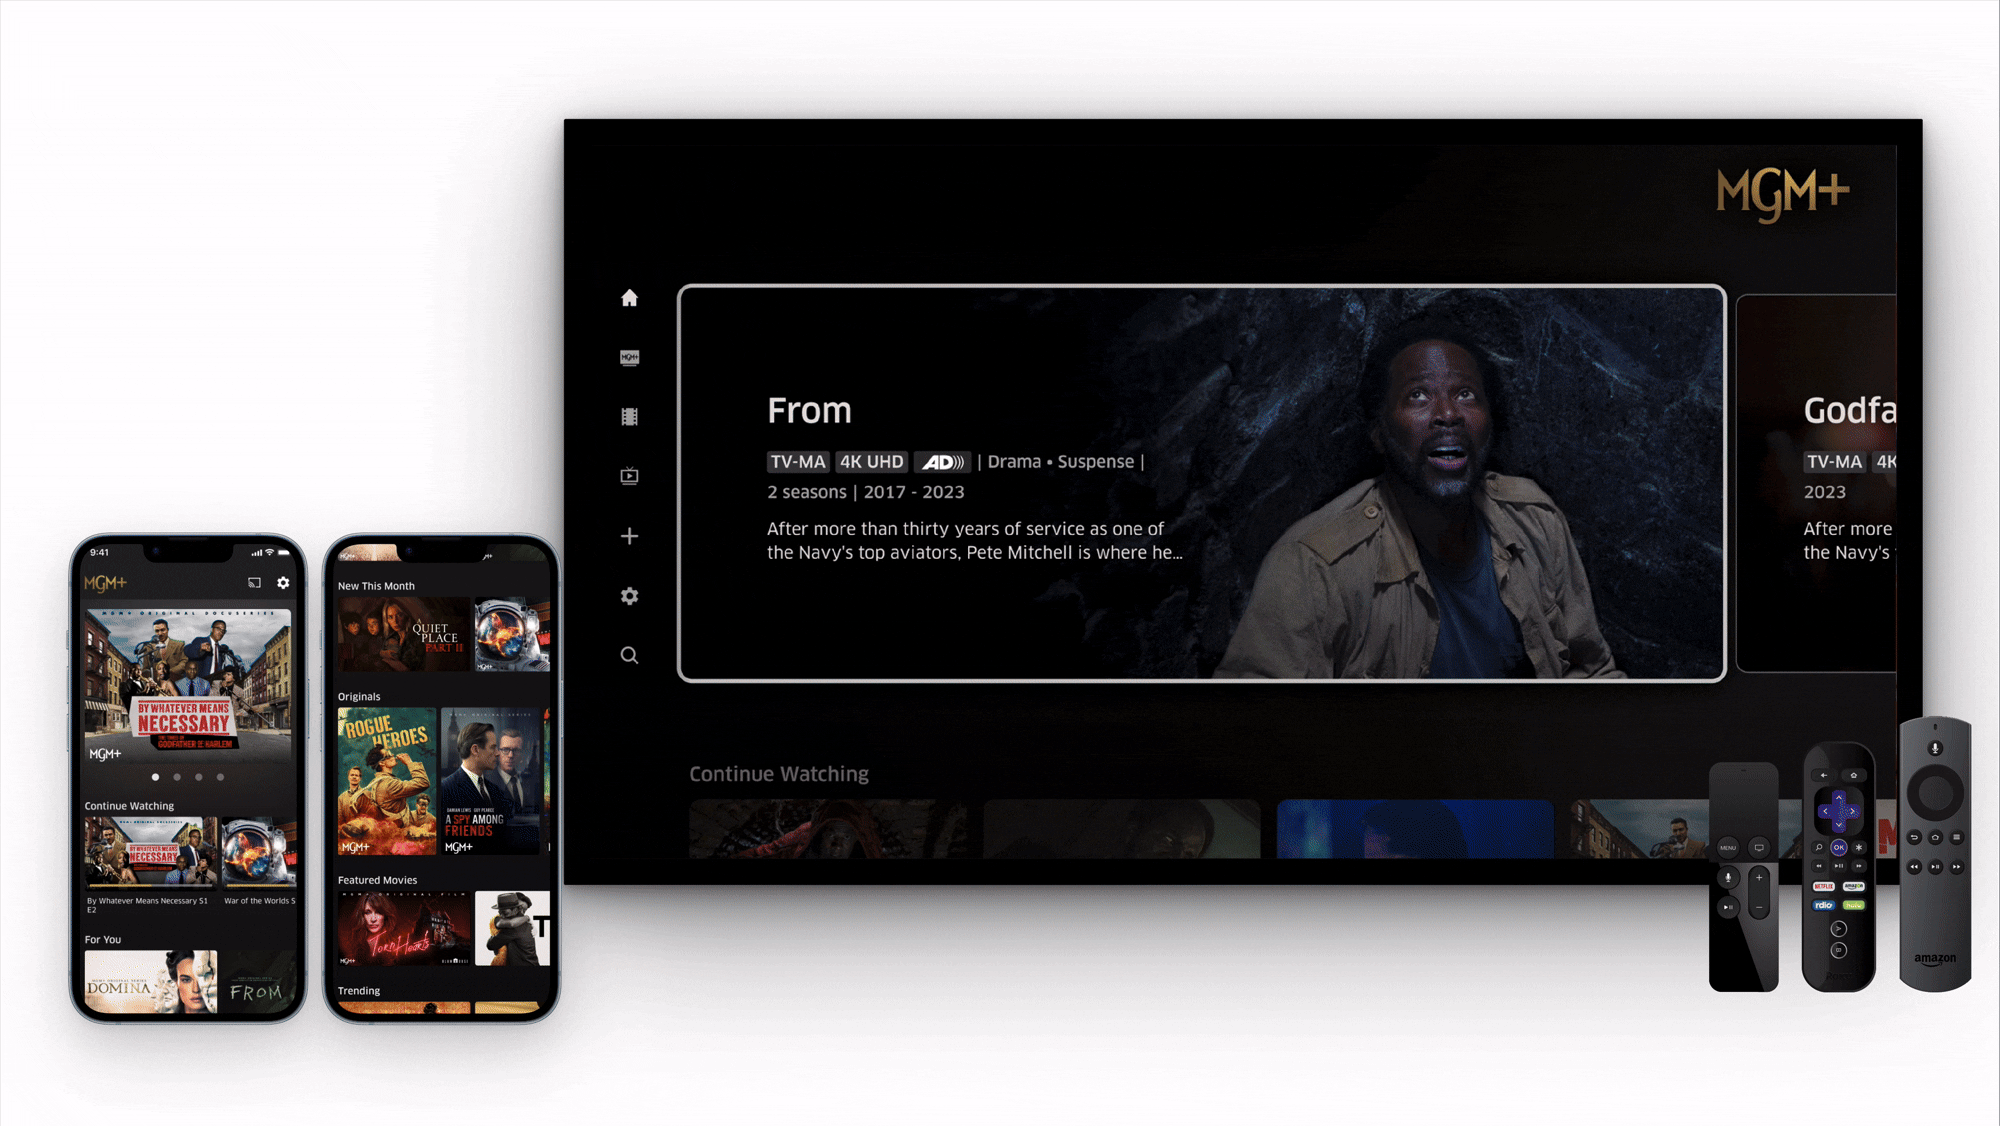2000x1126 pixels.
Task: Click the home button on Roku remote
Action: click(1854, 775)
